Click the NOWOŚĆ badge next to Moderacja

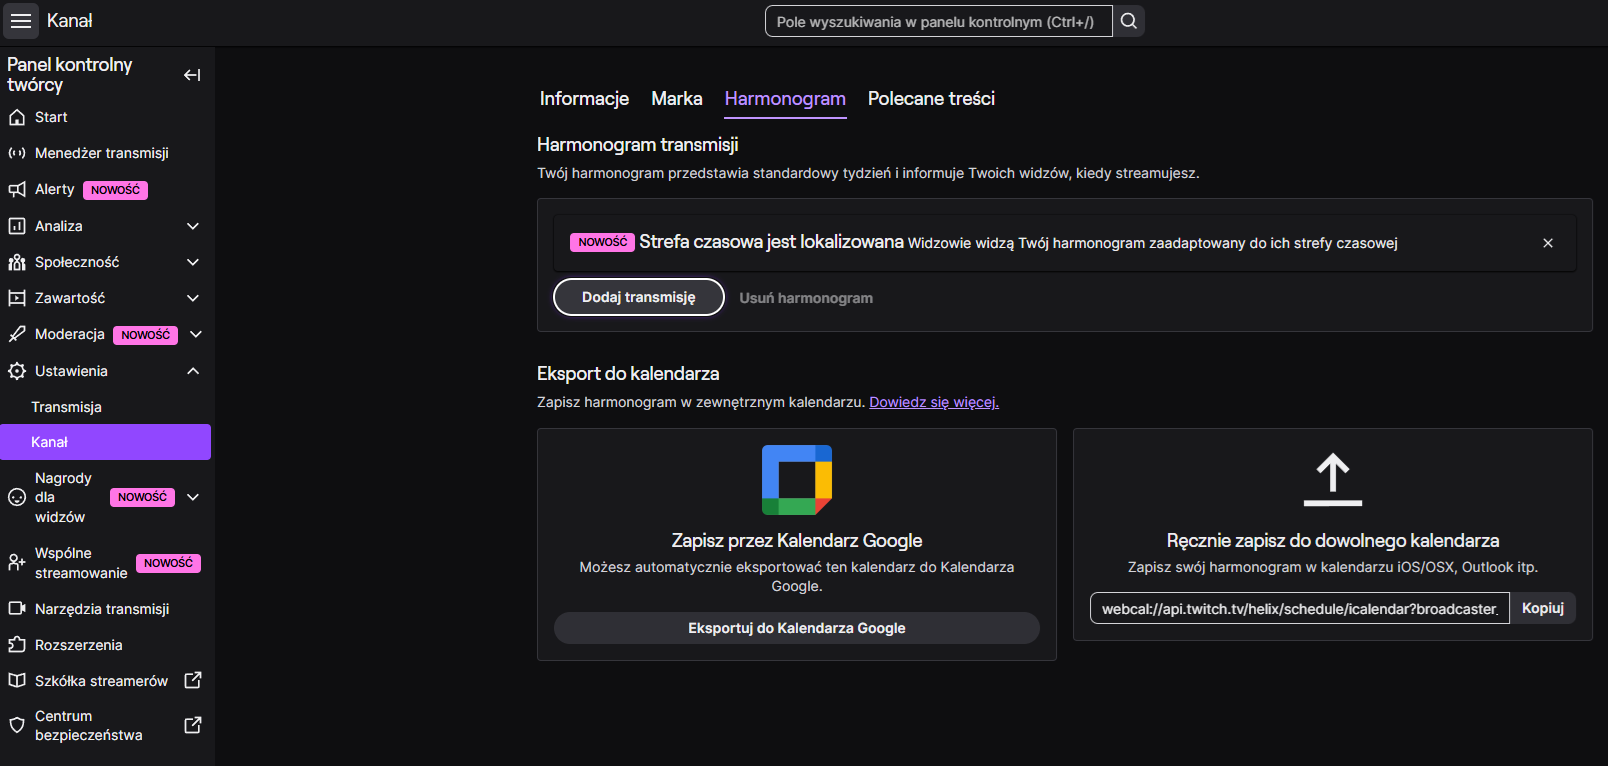[x=146, y=335]
